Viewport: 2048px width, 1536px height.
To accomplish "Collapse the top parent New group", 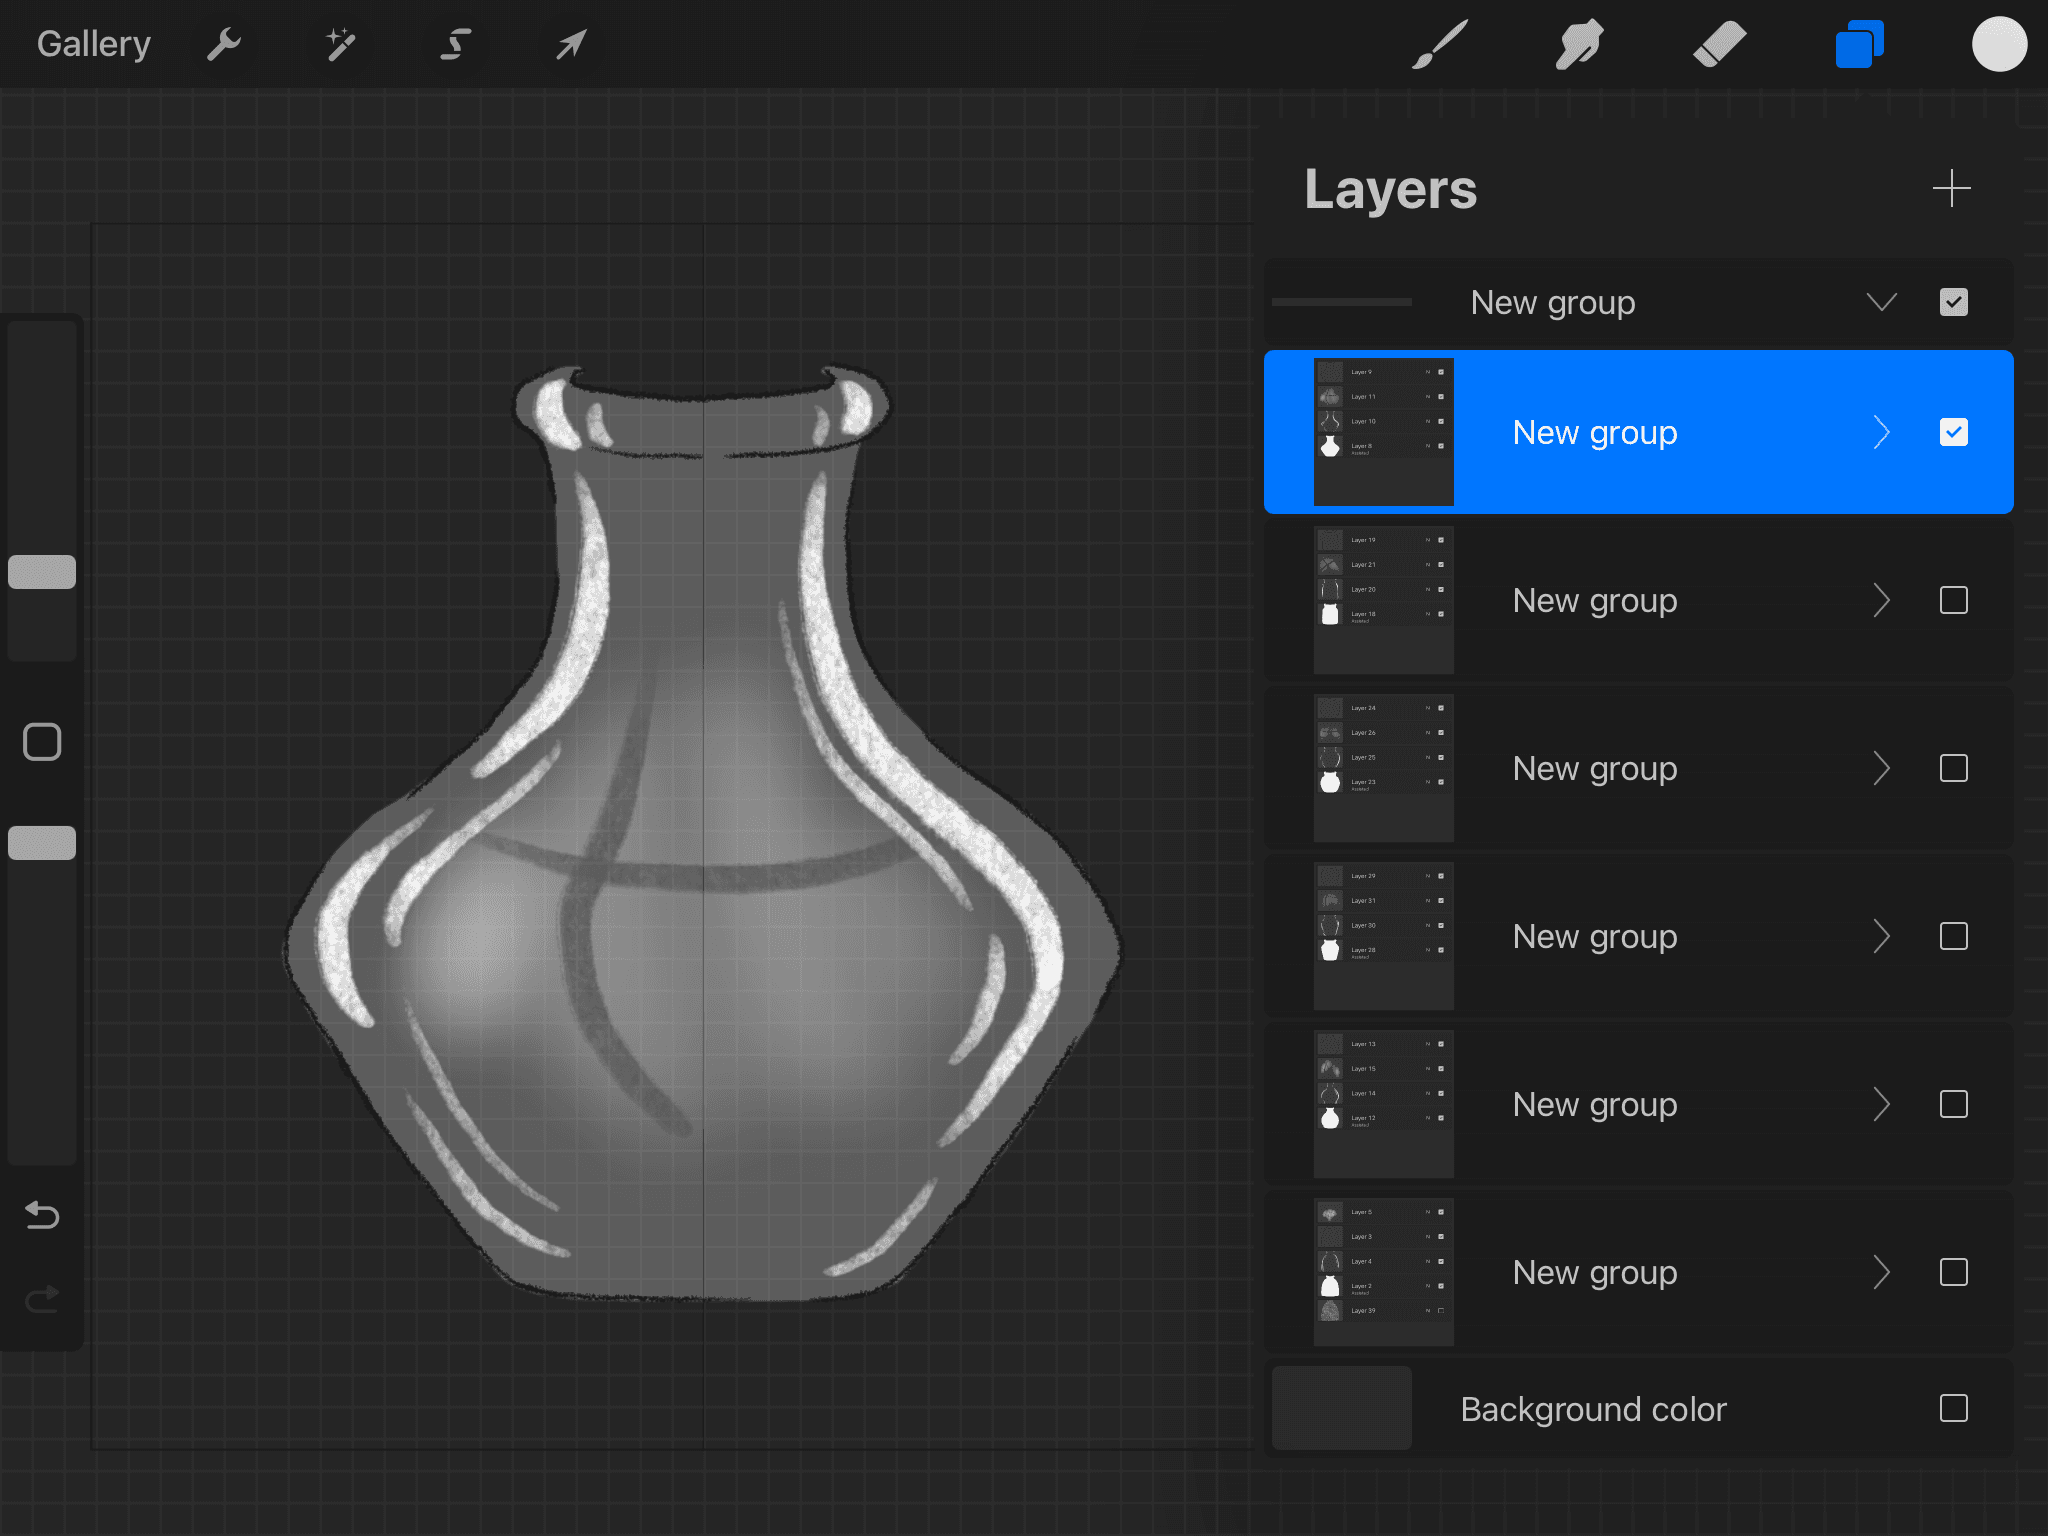I will [1881, 302].
